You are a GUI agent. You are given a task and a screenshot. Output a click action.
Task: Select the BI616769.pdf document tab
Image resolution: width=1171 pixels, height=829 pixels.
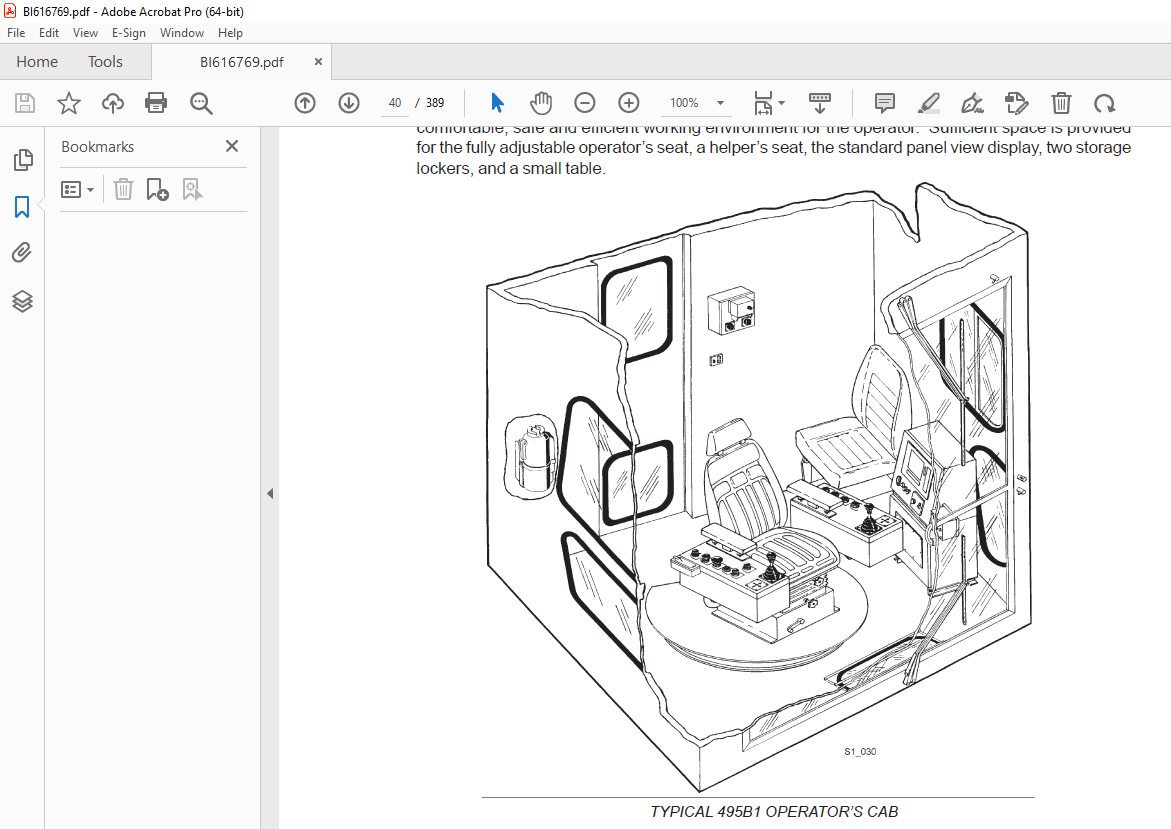click(x=241, y=62)
